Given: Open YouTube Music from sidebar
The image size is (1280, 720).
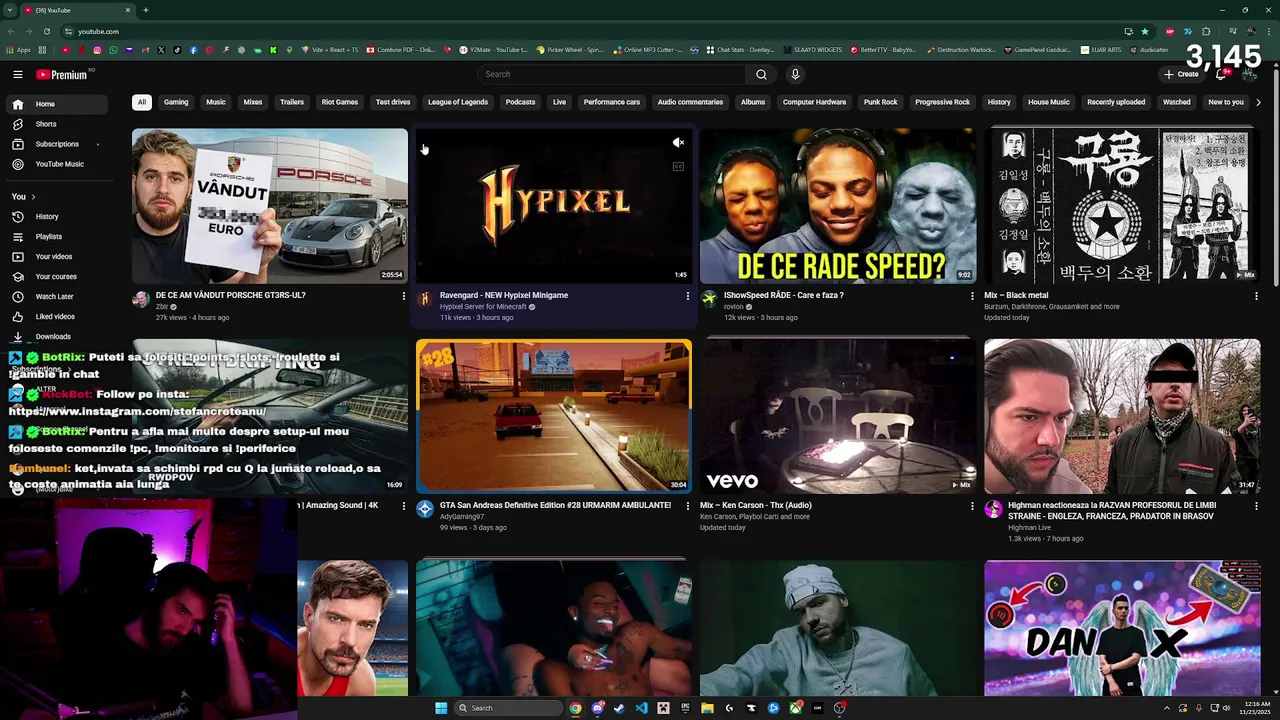Looking at the screenshot, I should (59, 164).
